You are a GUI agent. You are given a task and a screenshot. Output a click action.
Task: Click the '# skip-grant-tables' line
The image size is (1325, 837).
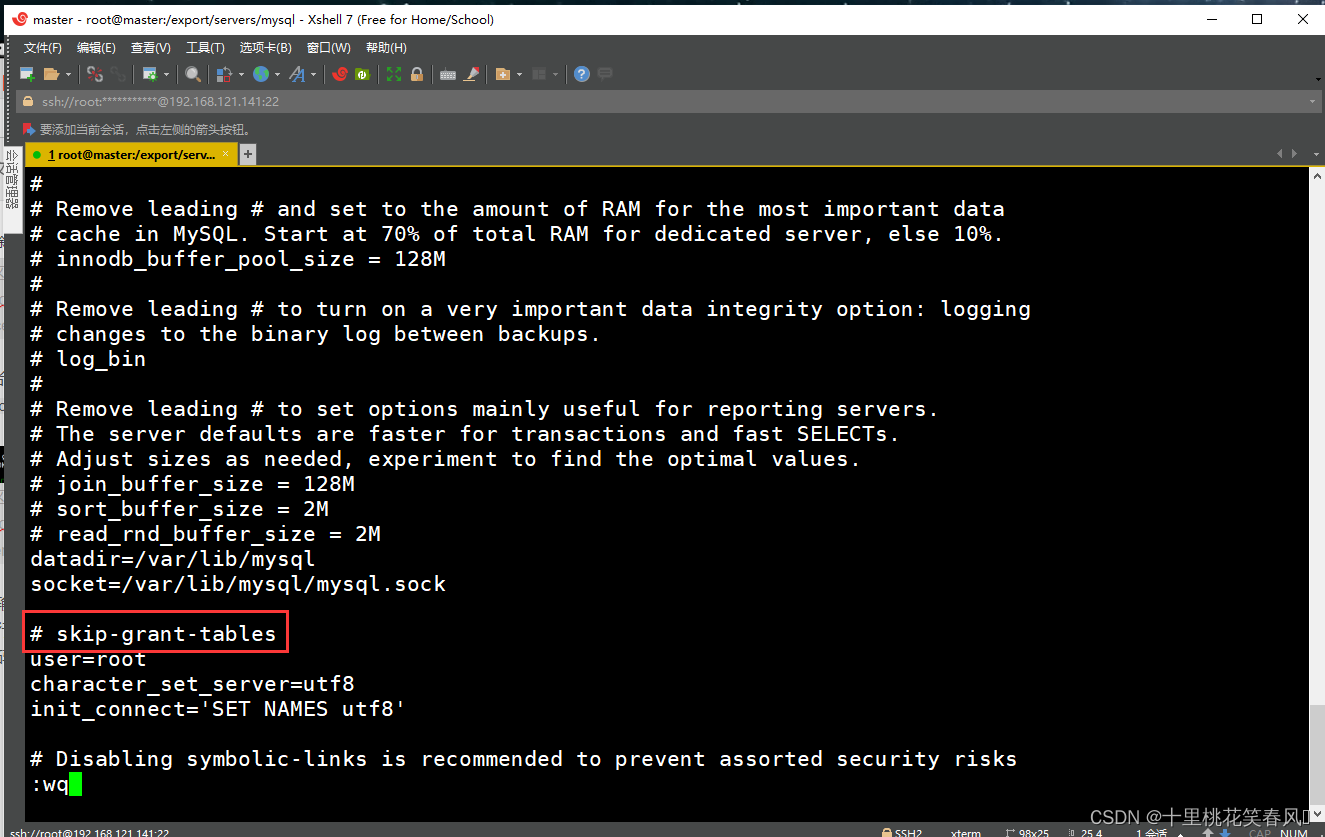coord(153,634)
